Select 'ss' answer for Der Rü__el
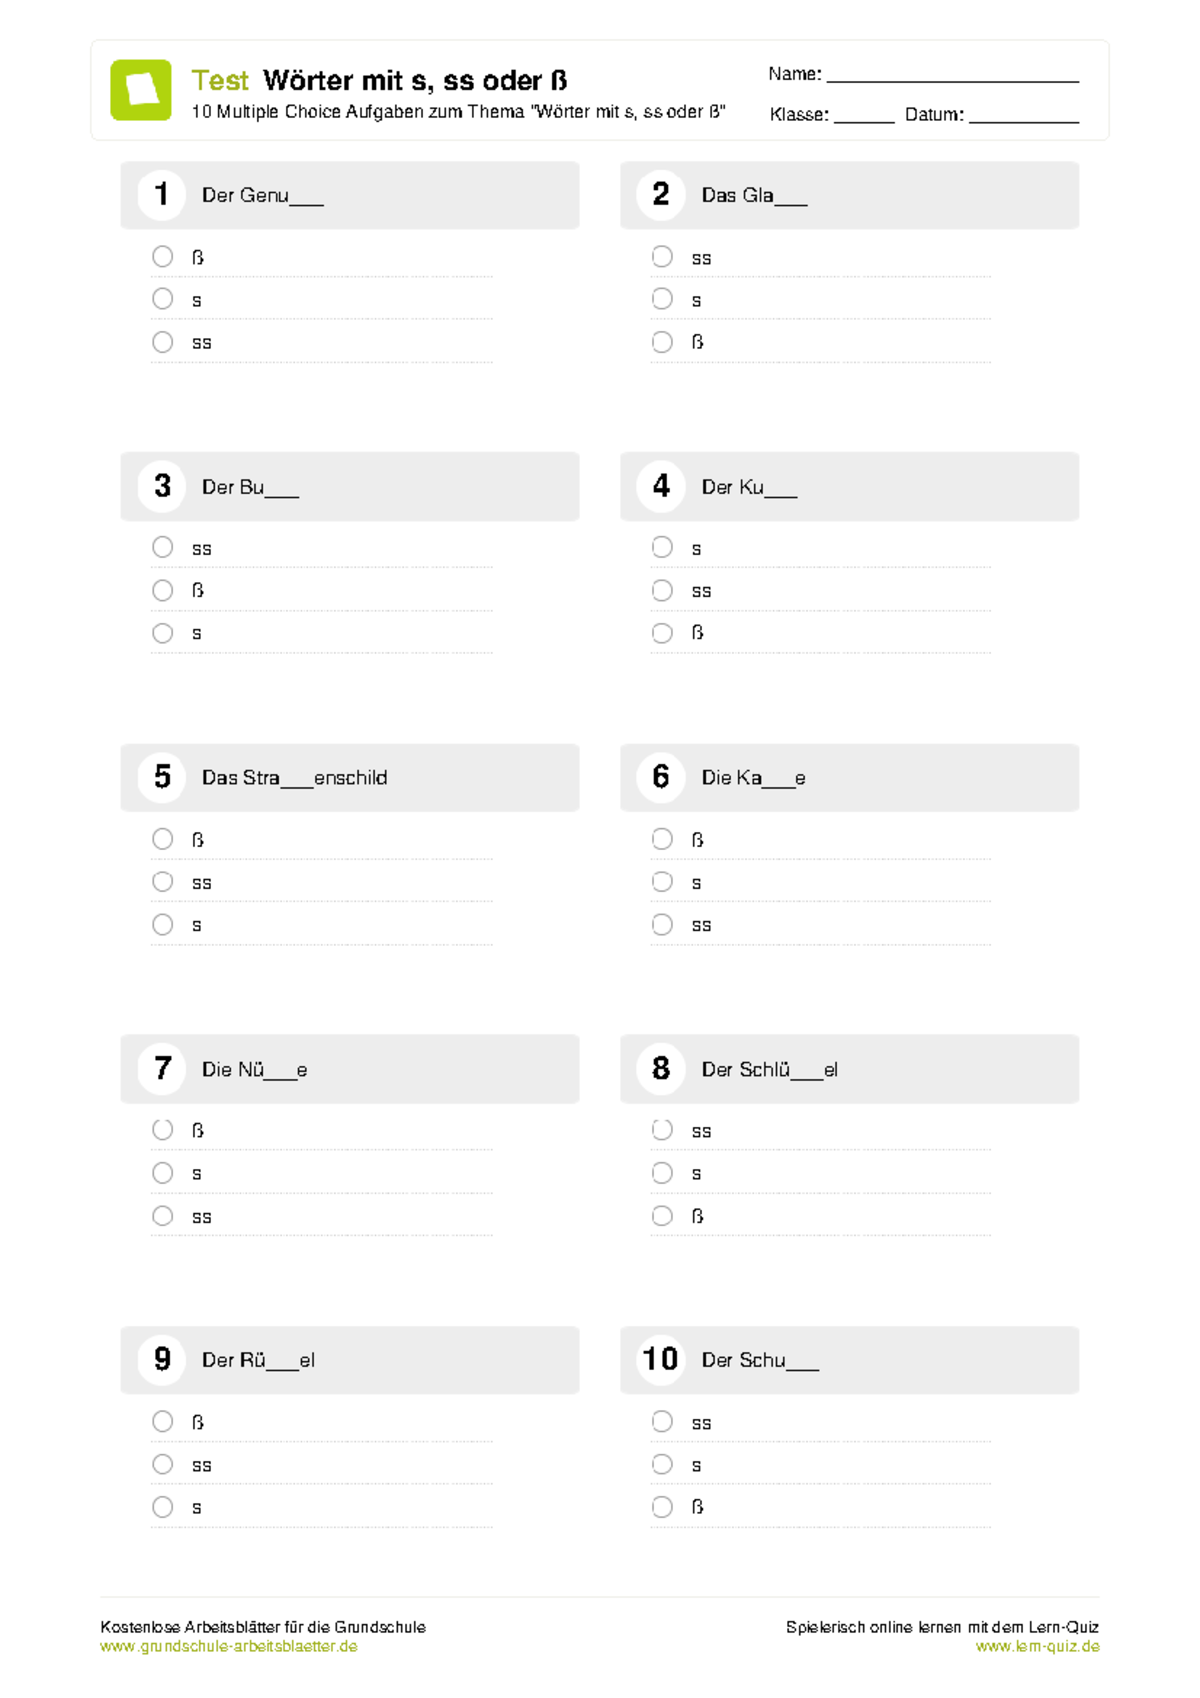Viewport: 1200px width, 1698px height. tap(162, 1464)
